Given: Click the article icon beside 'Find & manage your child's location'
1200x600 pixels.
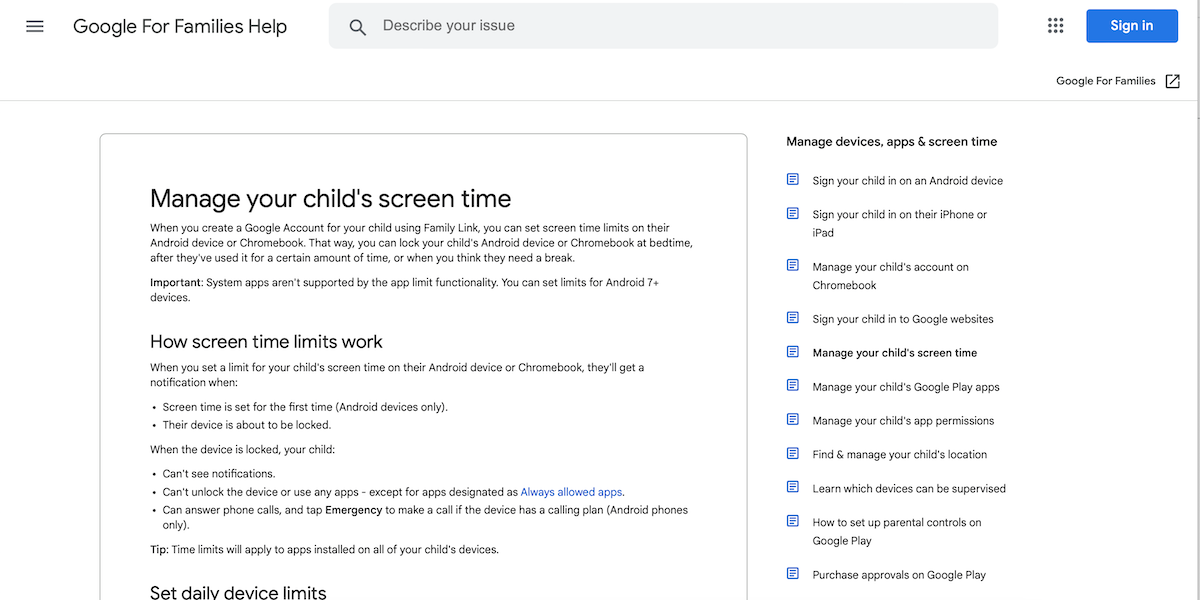Looking at the screenshot, I should coord(792,453).
